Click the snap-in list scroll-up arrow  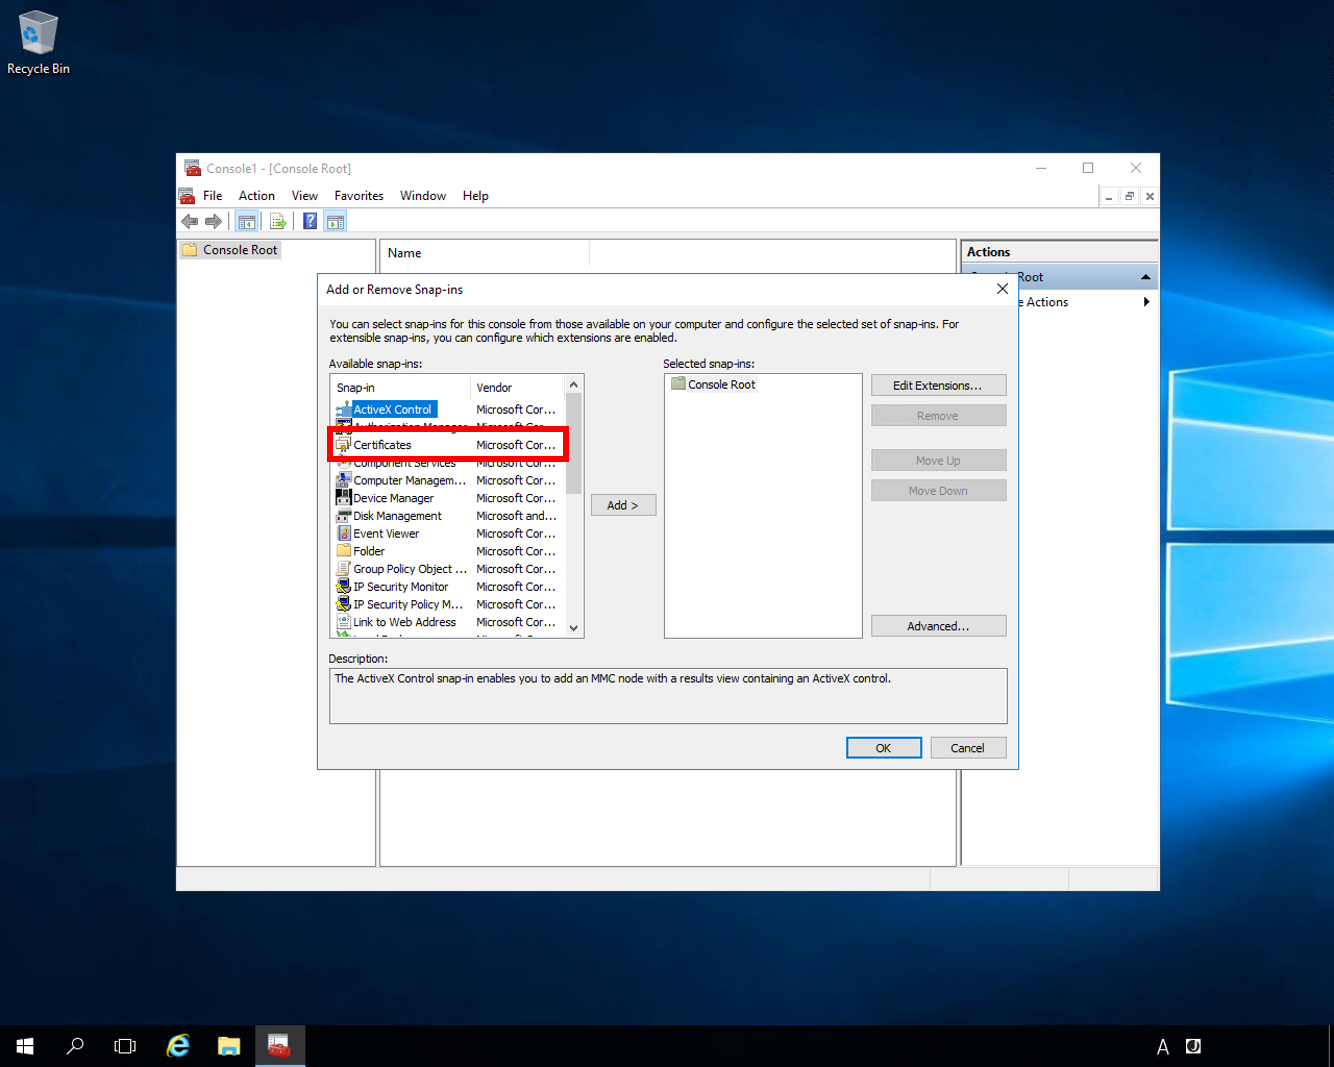(x=574, y=385)
